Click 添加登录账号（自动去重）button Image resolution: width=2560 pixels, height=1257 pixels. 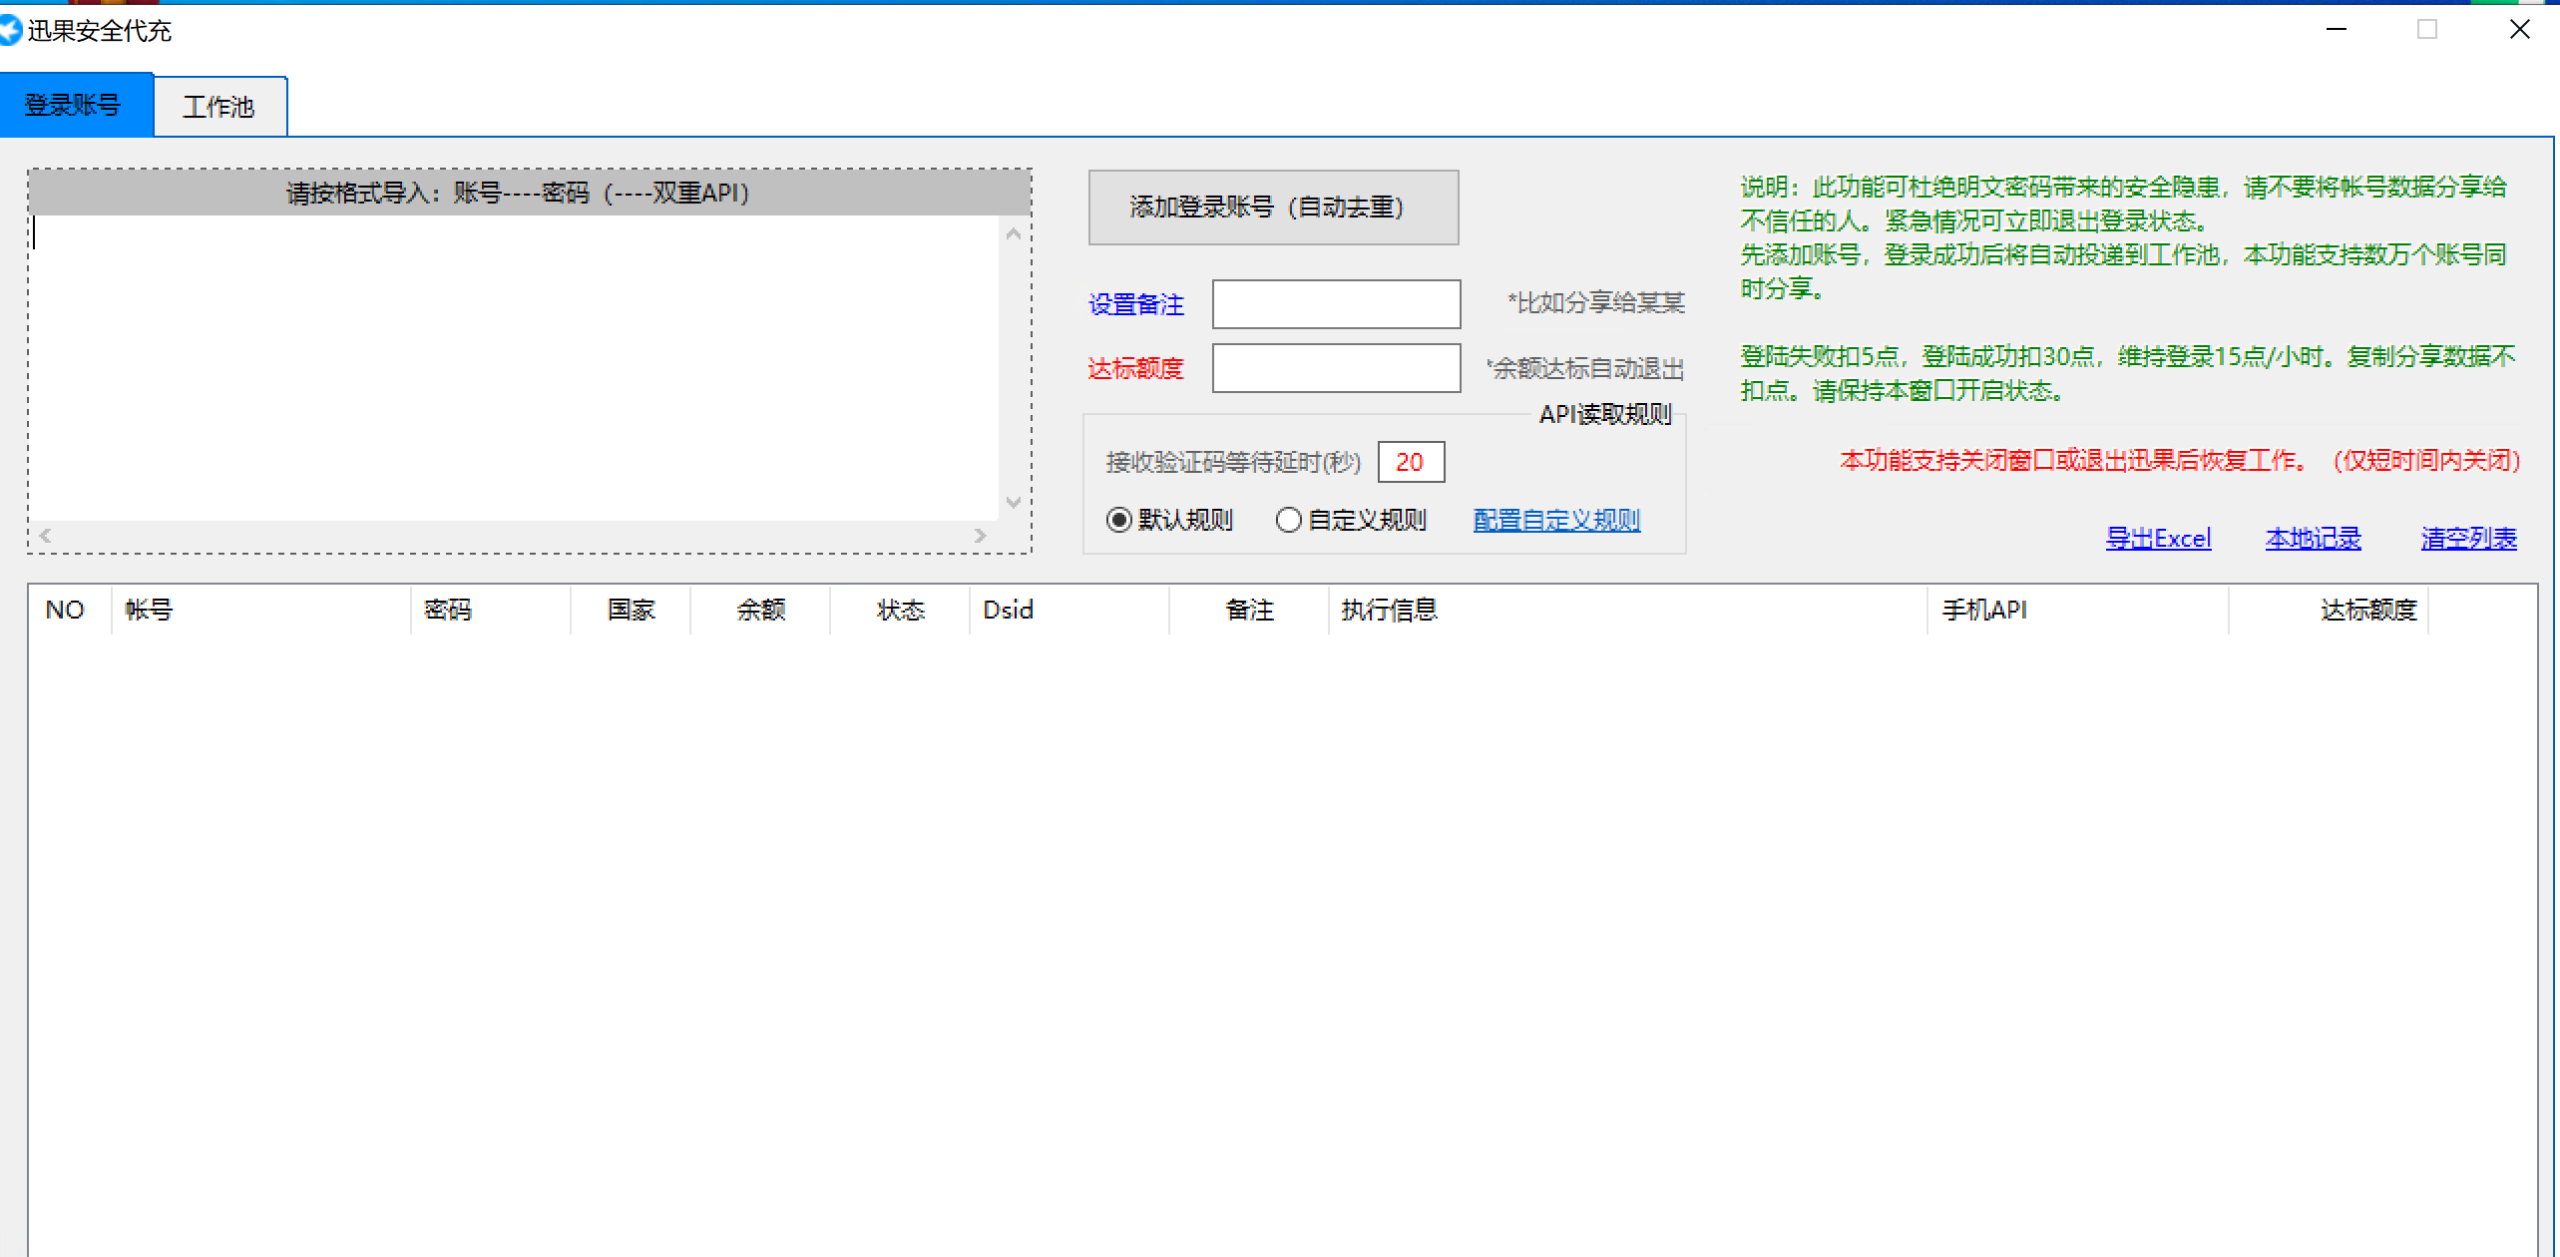pyautogui.click(x=1273, y=207)
